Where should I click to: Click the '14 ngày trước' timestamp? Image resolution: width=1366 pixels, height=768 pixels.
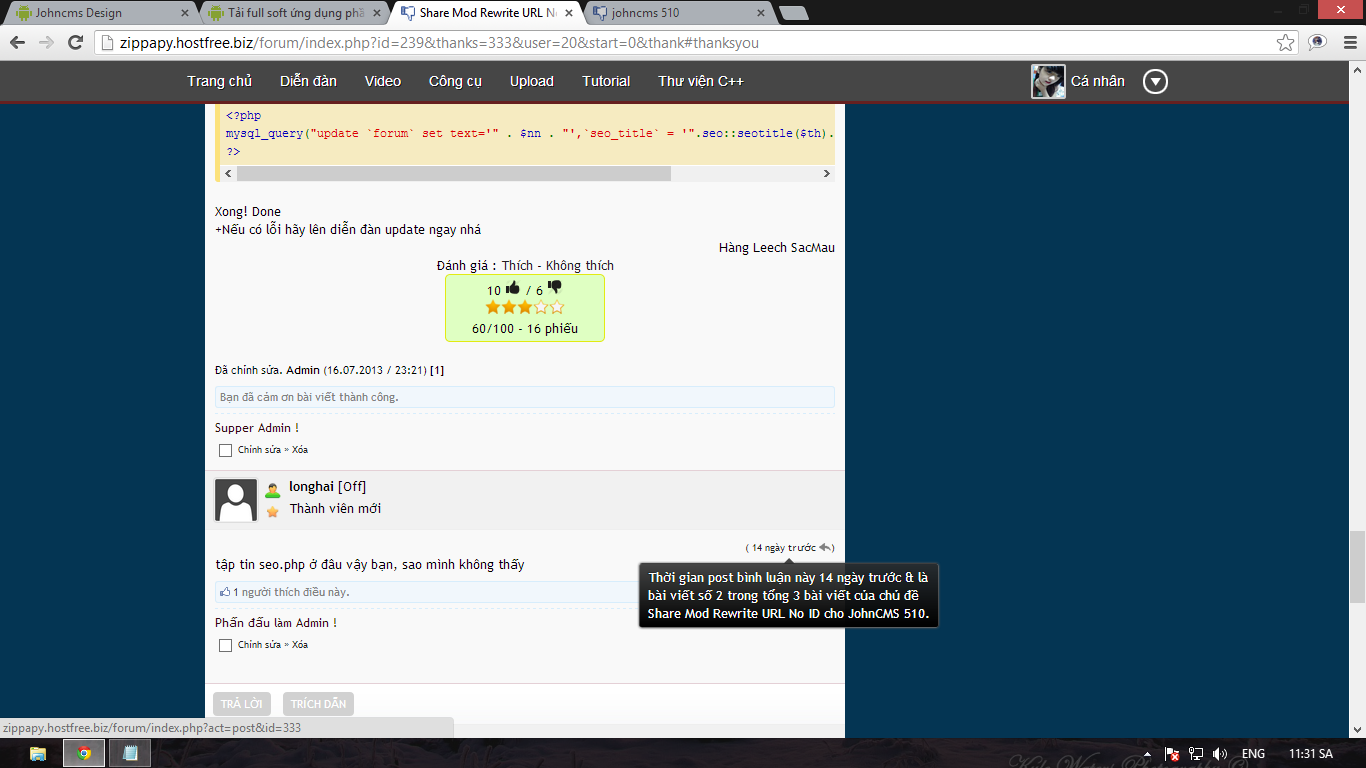784,548
